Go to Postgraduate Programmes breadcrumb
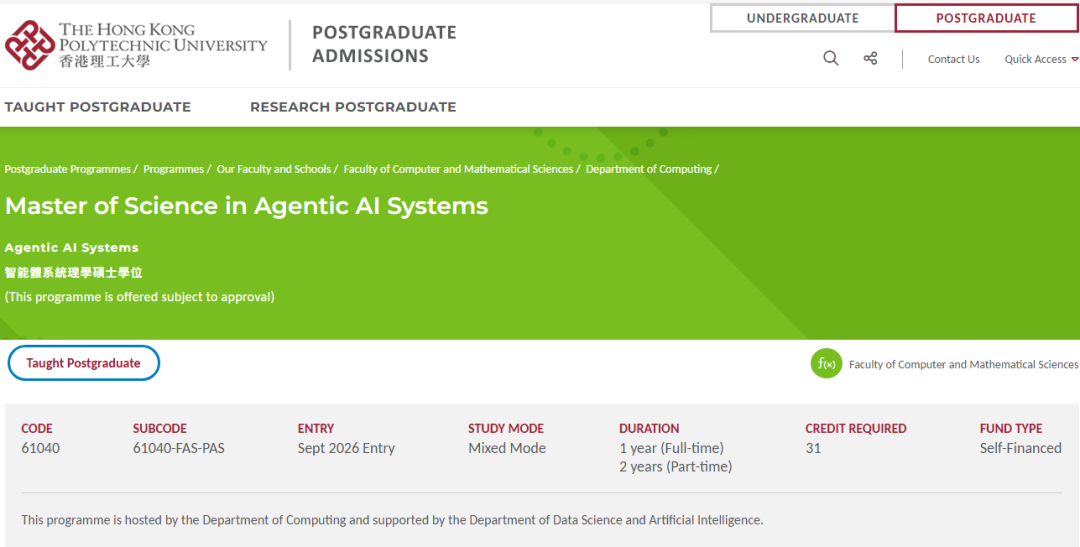Image resolution: width=1080 pixels, height=547 pixels. [x=68, y=170]
